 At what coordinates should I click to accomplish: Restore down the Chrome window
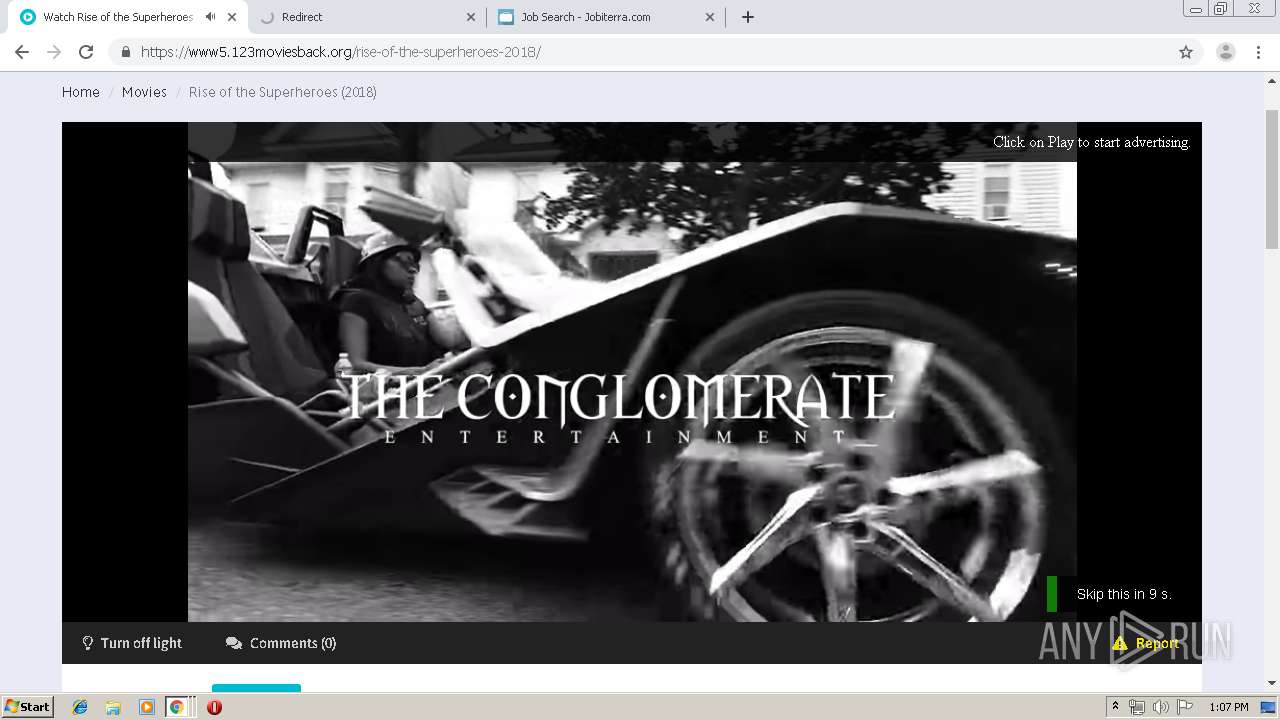(x=1220, y=10)
